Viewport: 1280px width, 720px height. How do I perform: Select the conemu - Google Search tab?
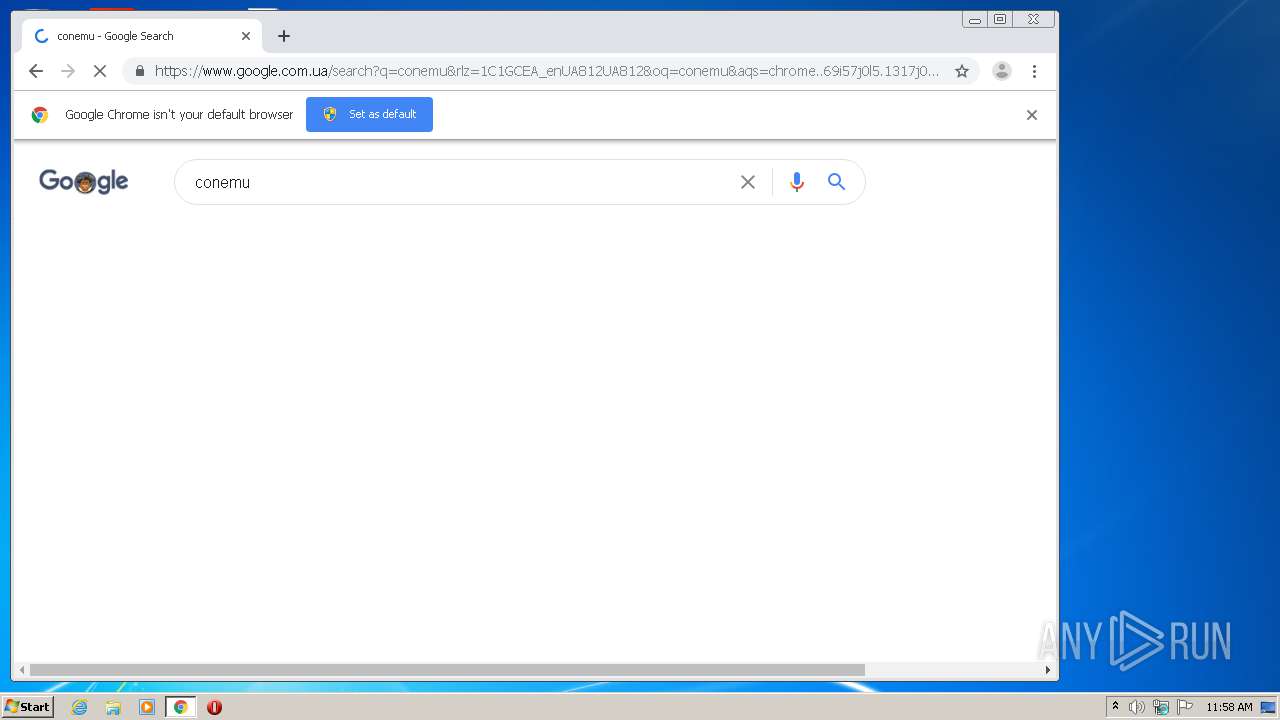tap(142, 36)
